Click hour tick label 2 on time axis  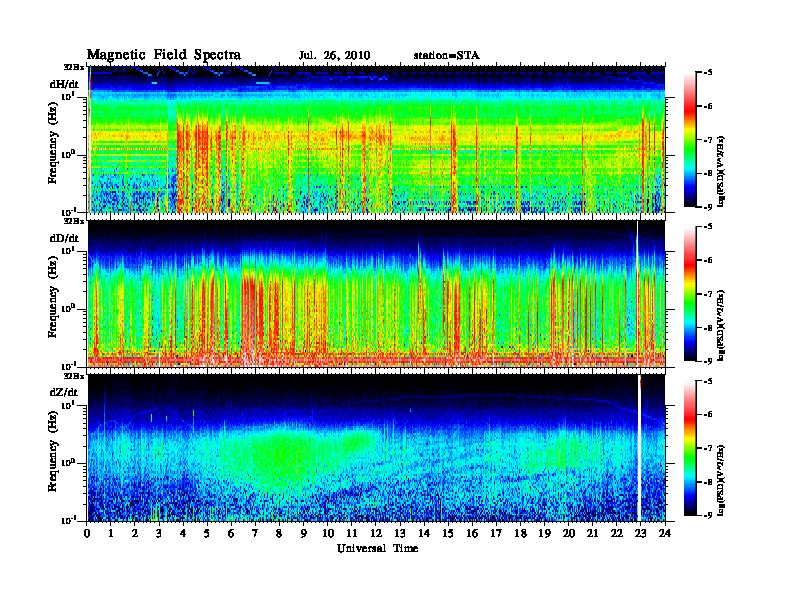click(x=135, y=534)
